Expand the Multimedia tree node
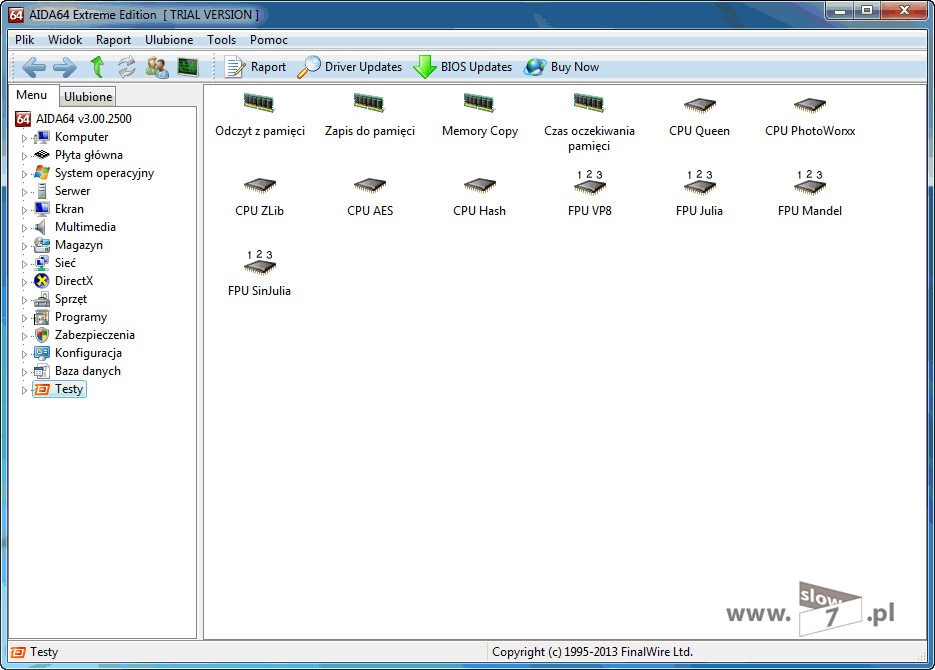The image size is (935, 670). [x=24, y=228]
